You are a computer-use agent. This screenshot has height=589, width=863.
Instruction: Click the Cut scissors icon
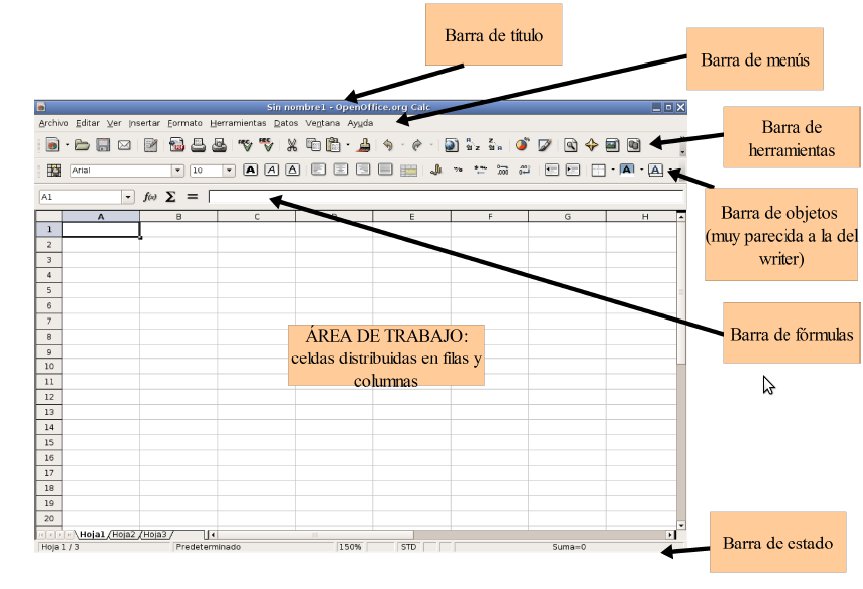292,146
